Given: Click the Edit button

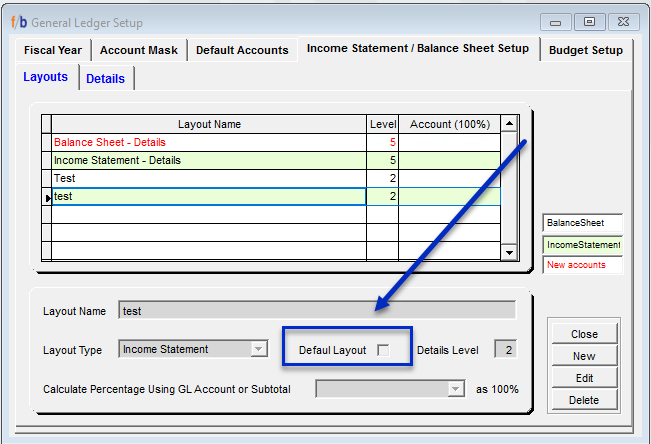Looking at the screenshot, I should click(584, 378).
